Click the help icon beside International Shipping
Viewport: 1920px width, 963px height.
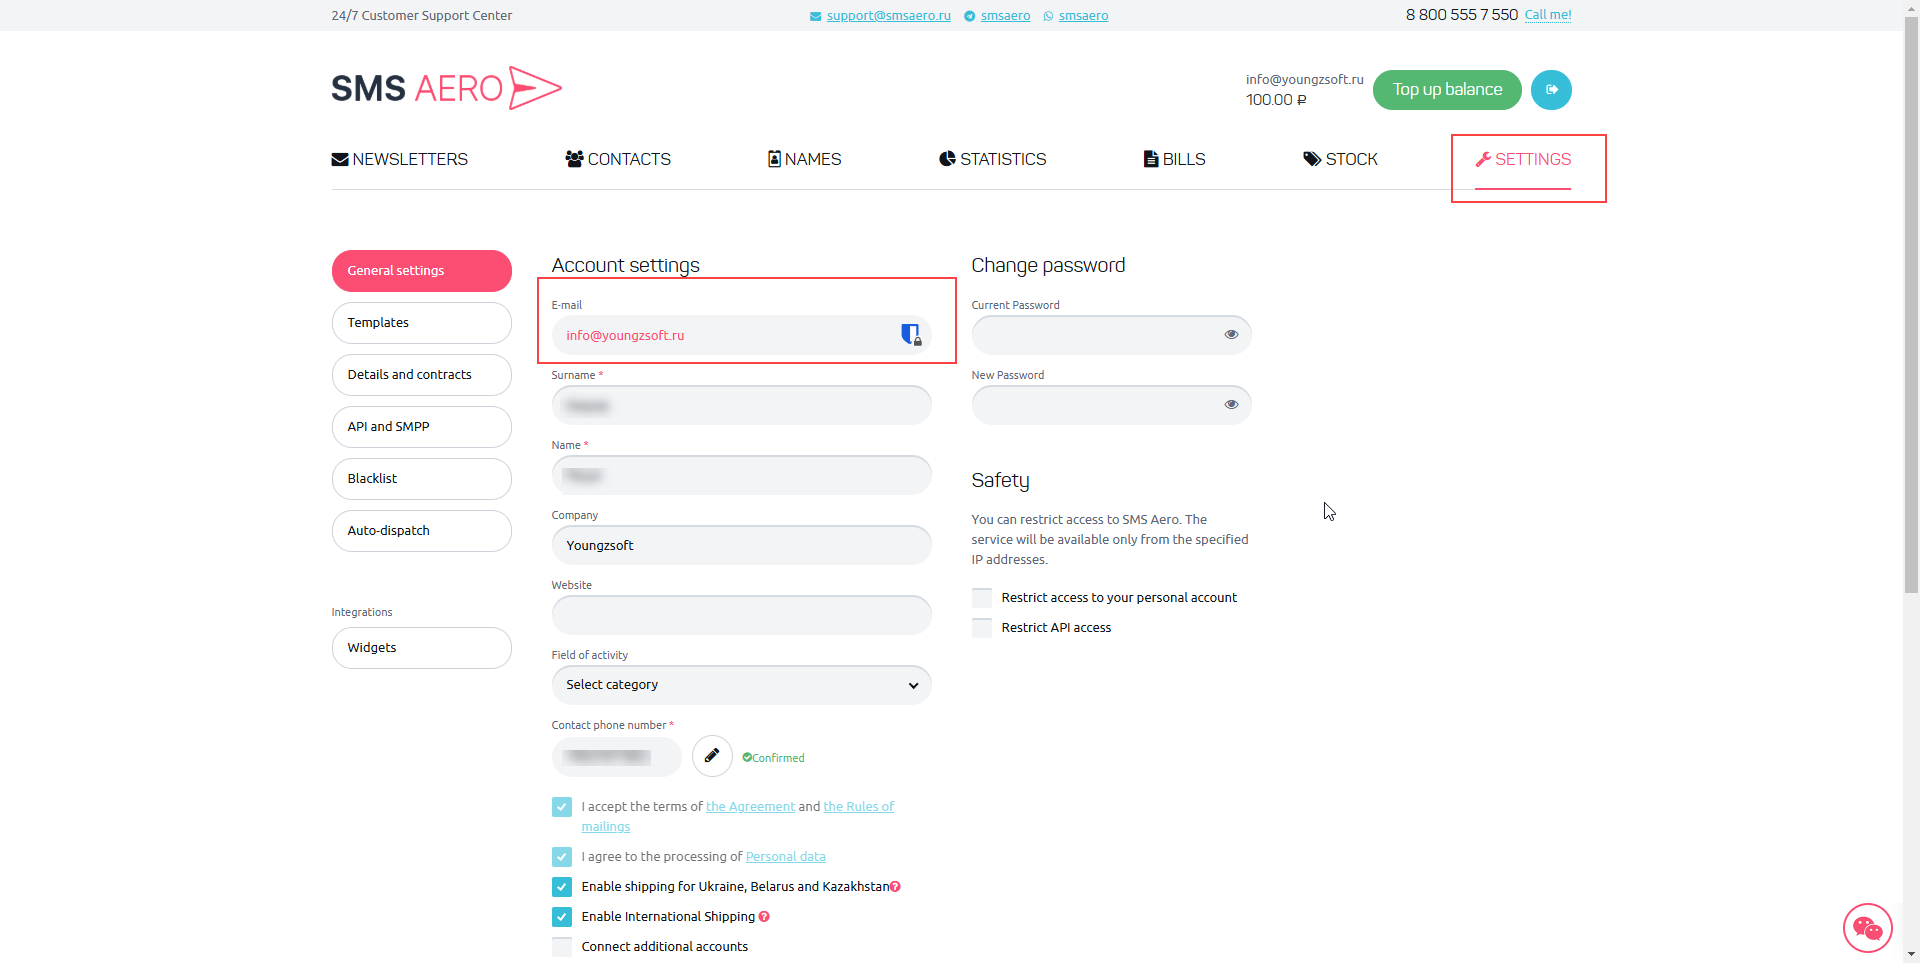tap(764, 916)
